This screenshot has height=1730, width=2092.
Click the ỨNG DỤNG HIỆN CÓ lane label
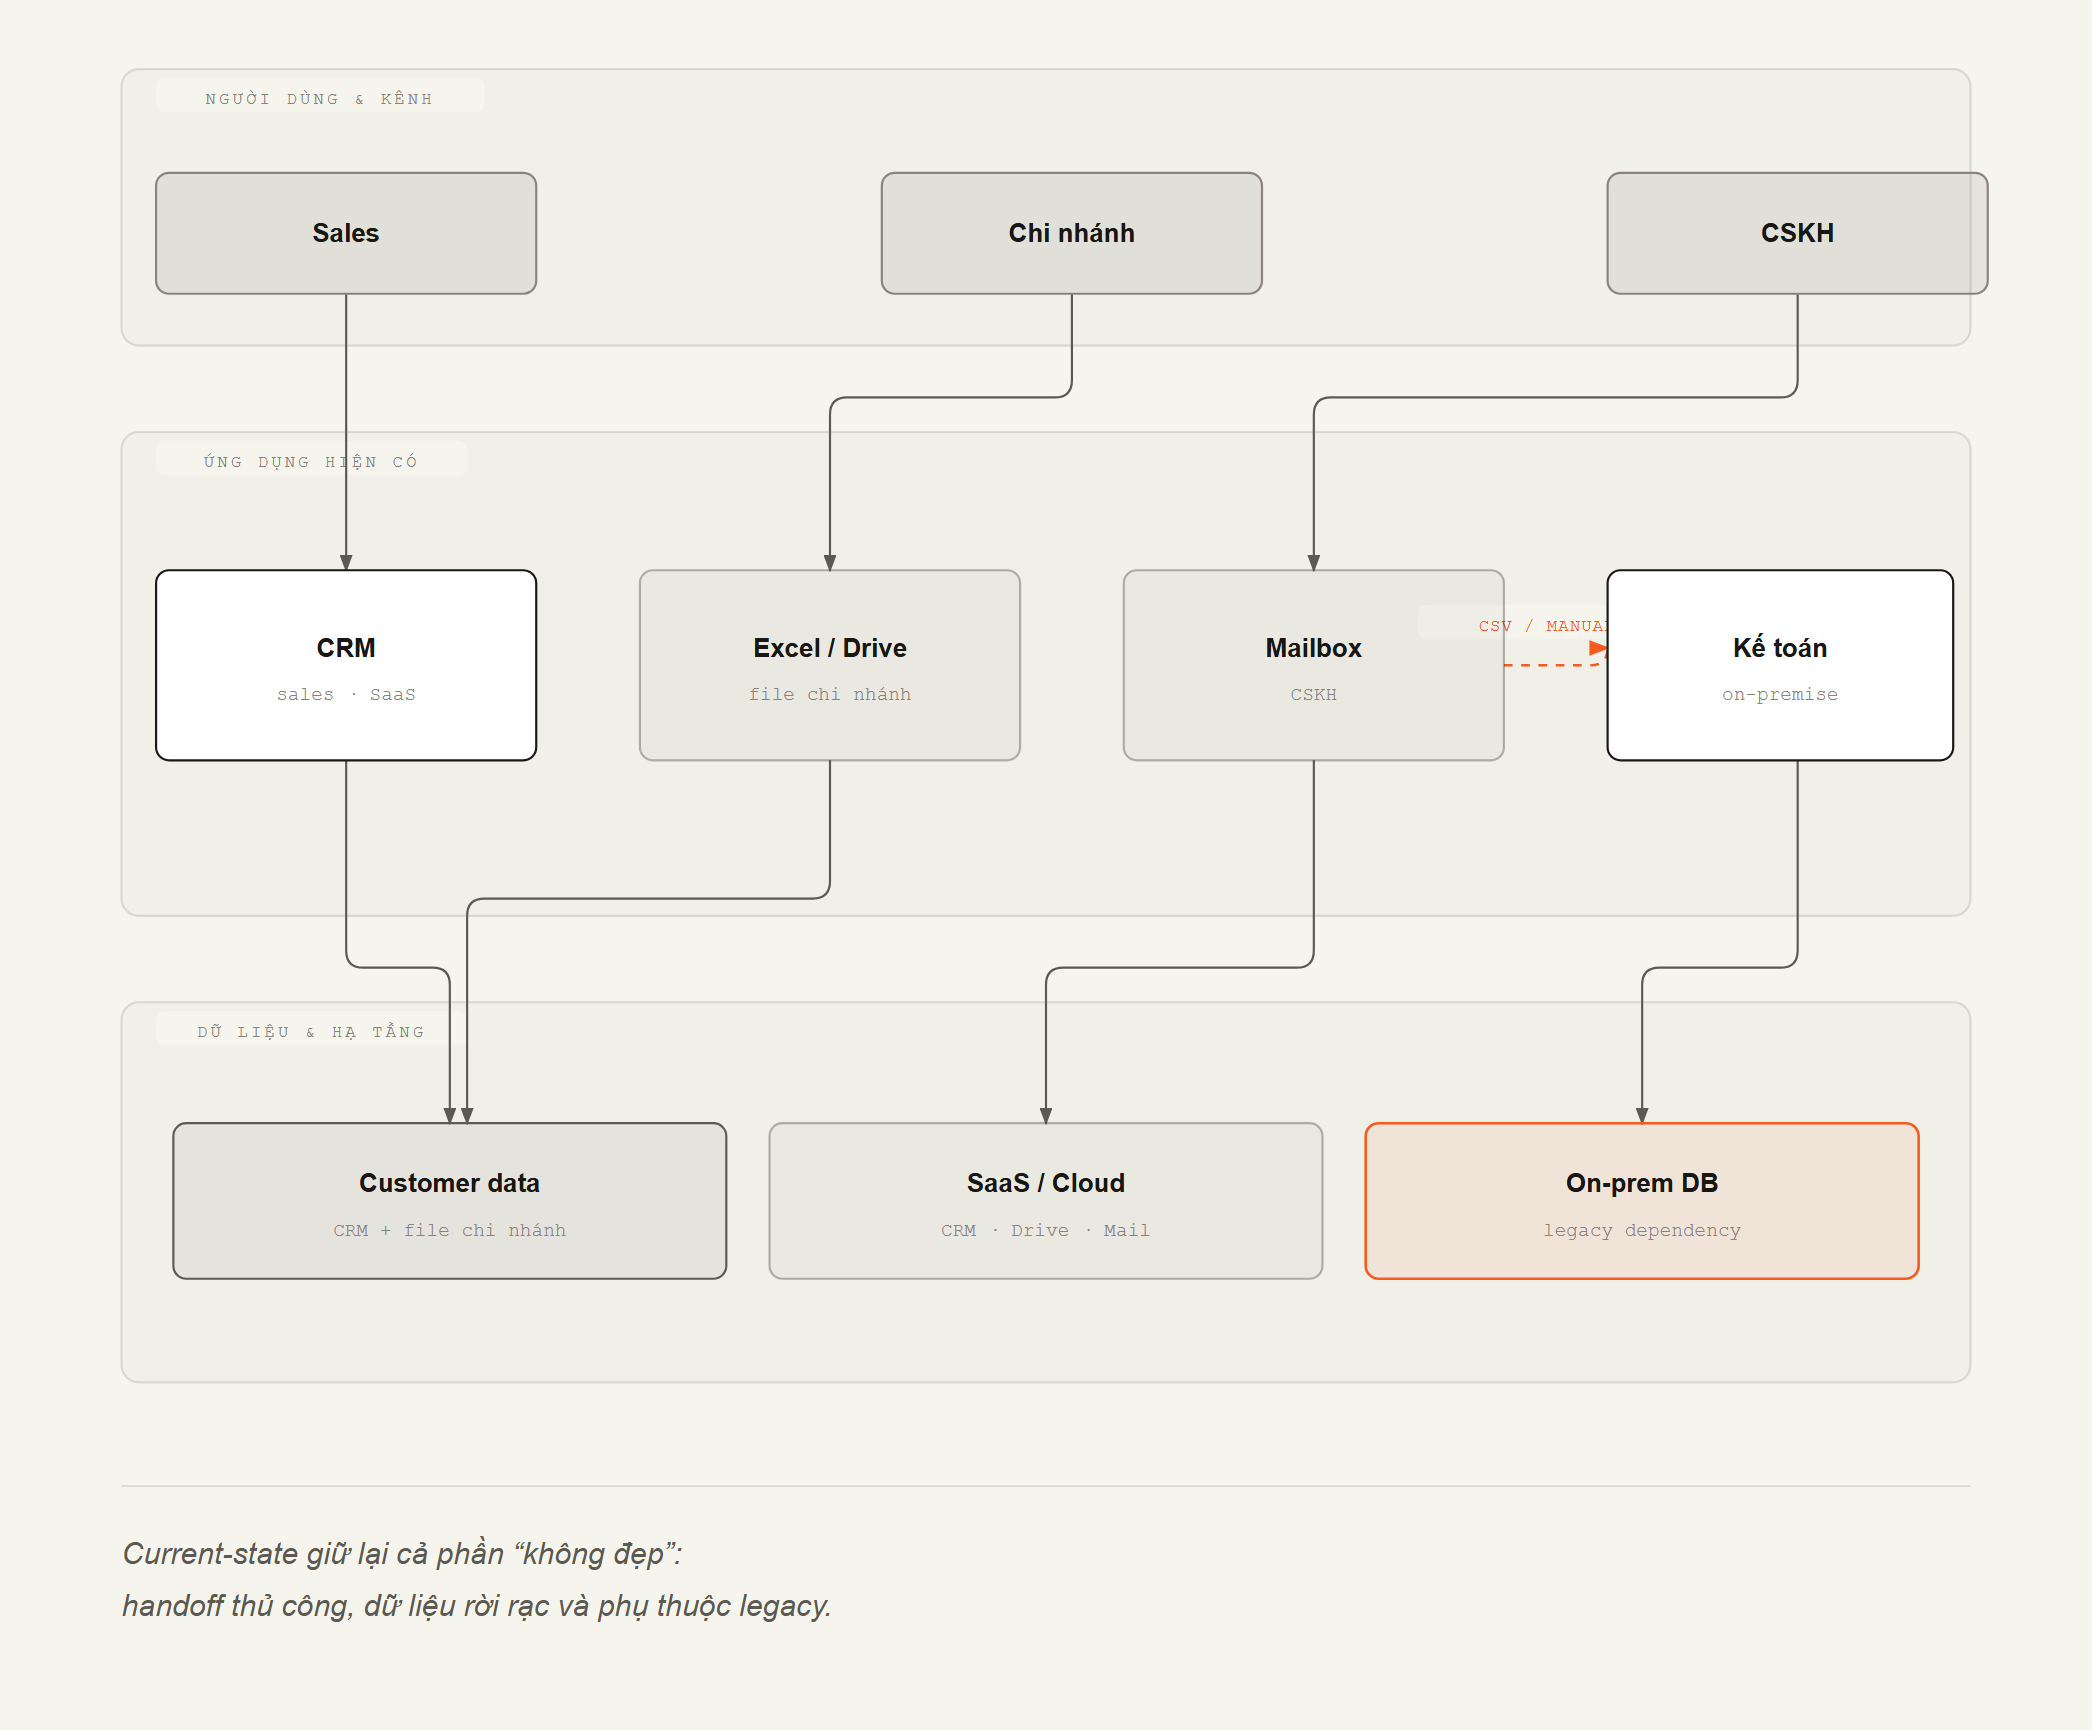(x=311, y=462)
